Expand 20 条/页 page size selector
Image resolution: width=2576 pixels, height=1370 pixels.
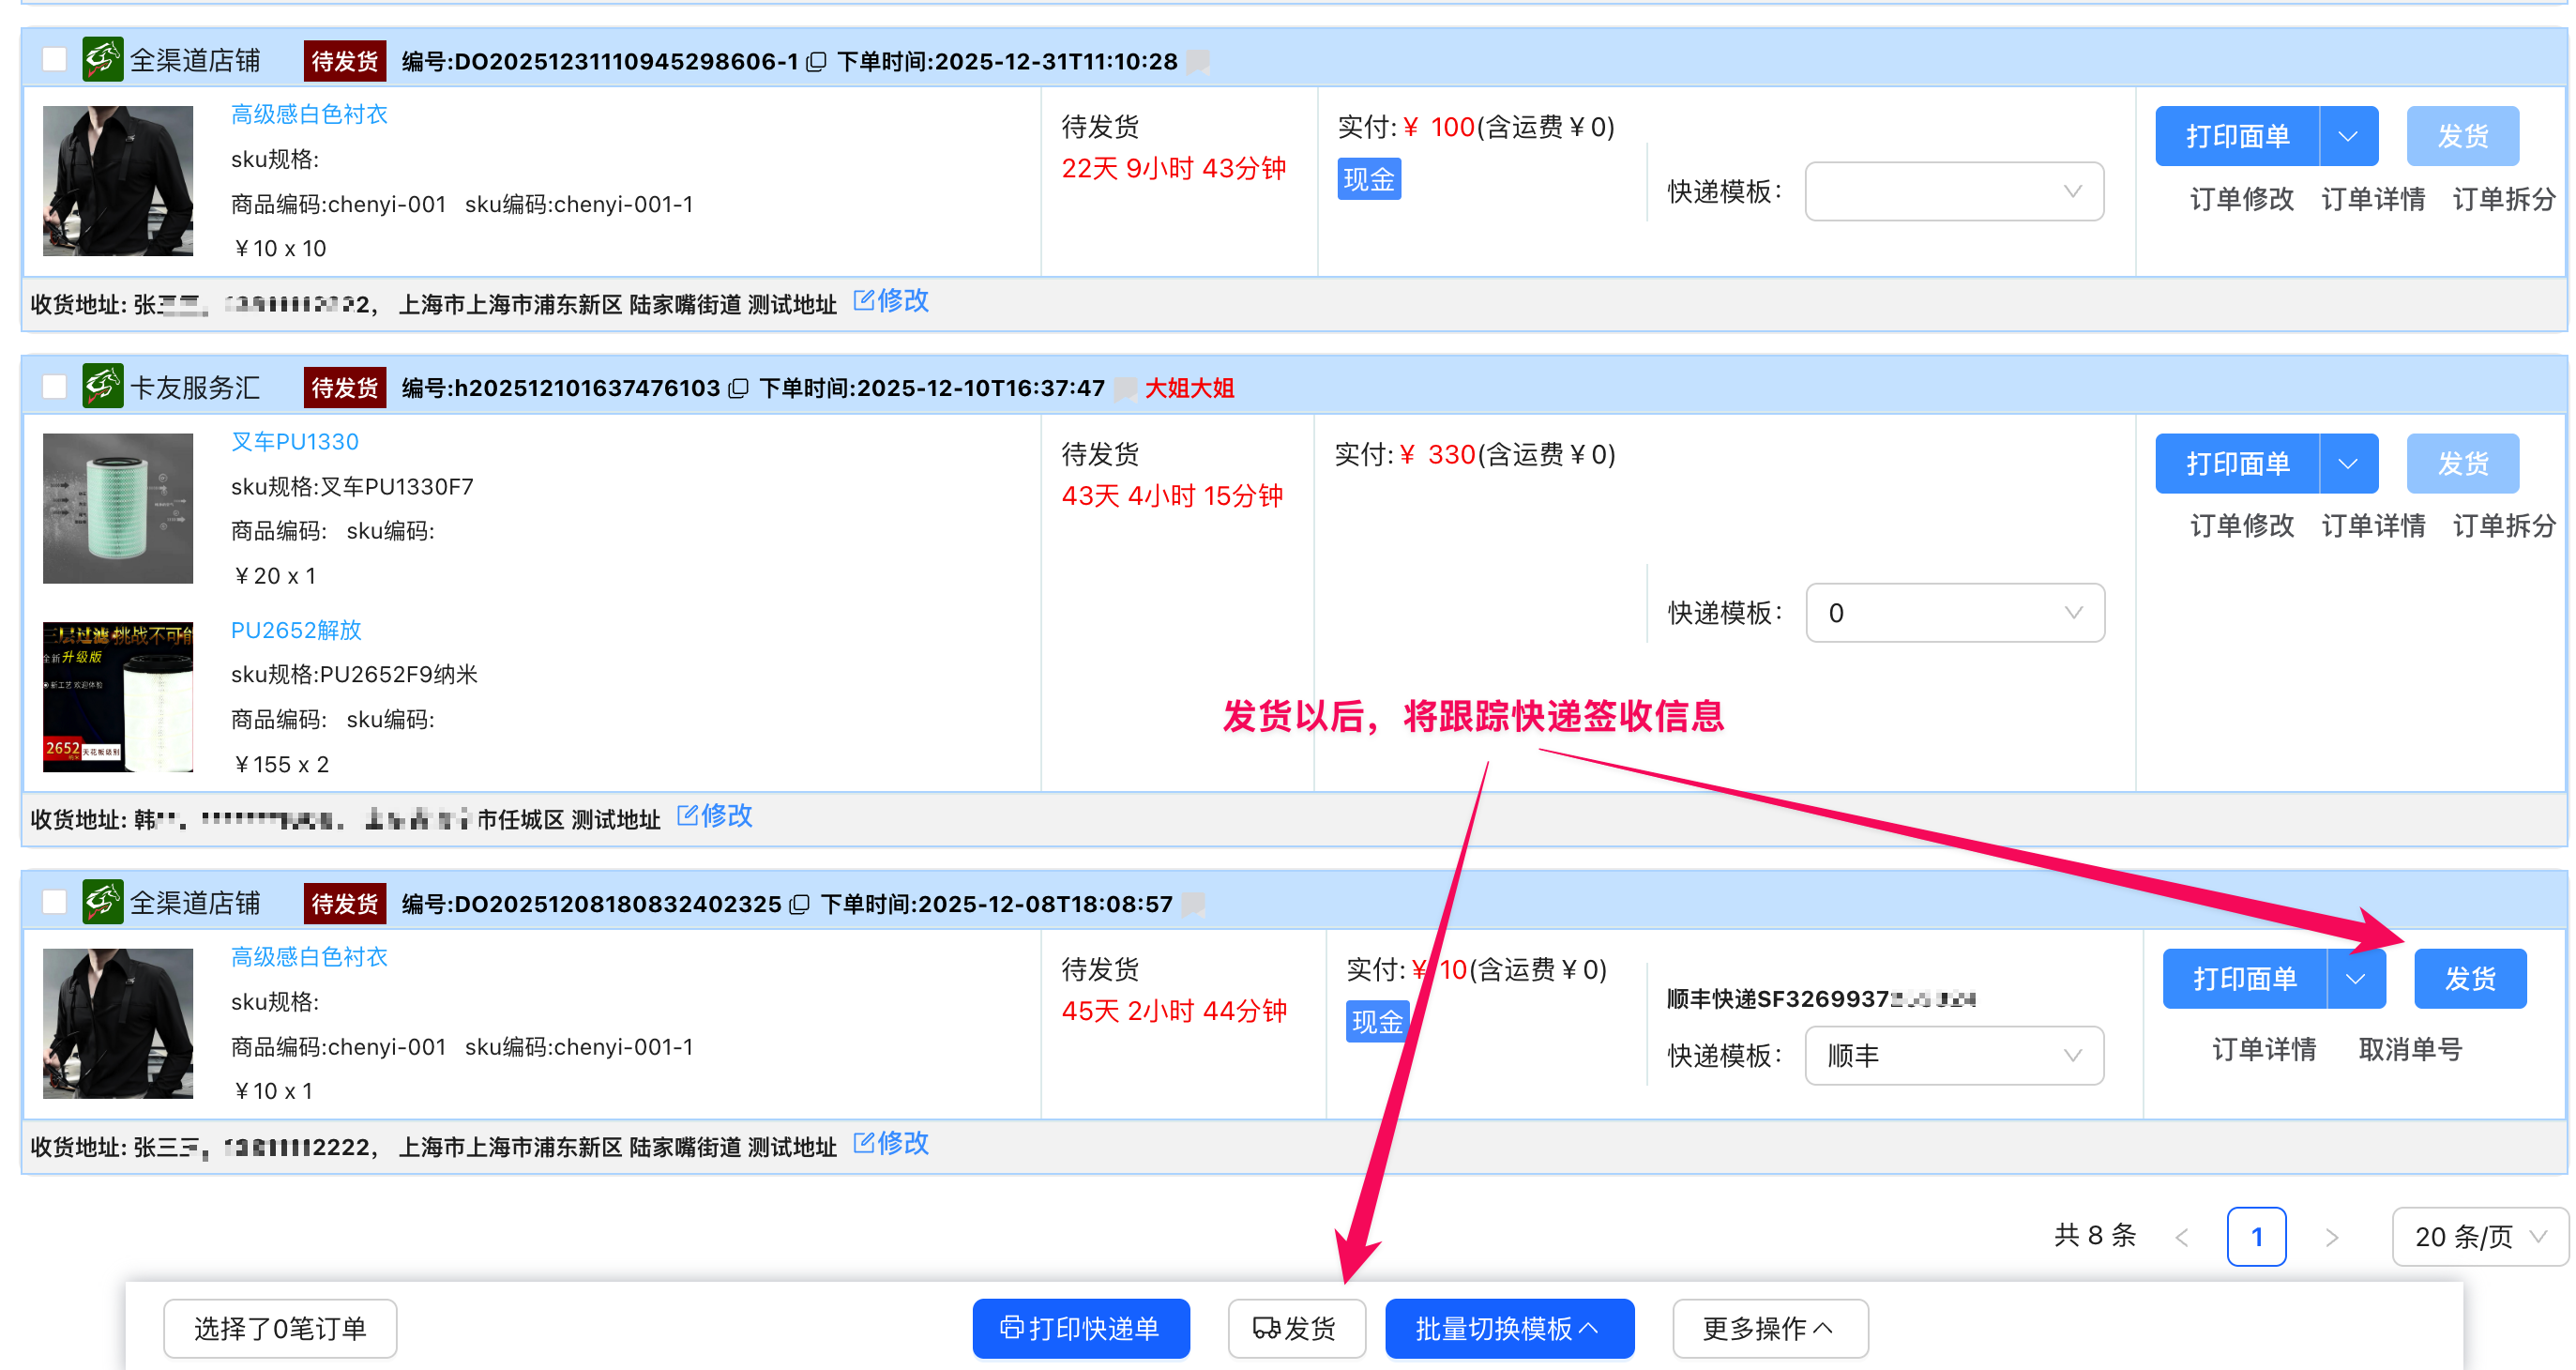(2478, 1237)
